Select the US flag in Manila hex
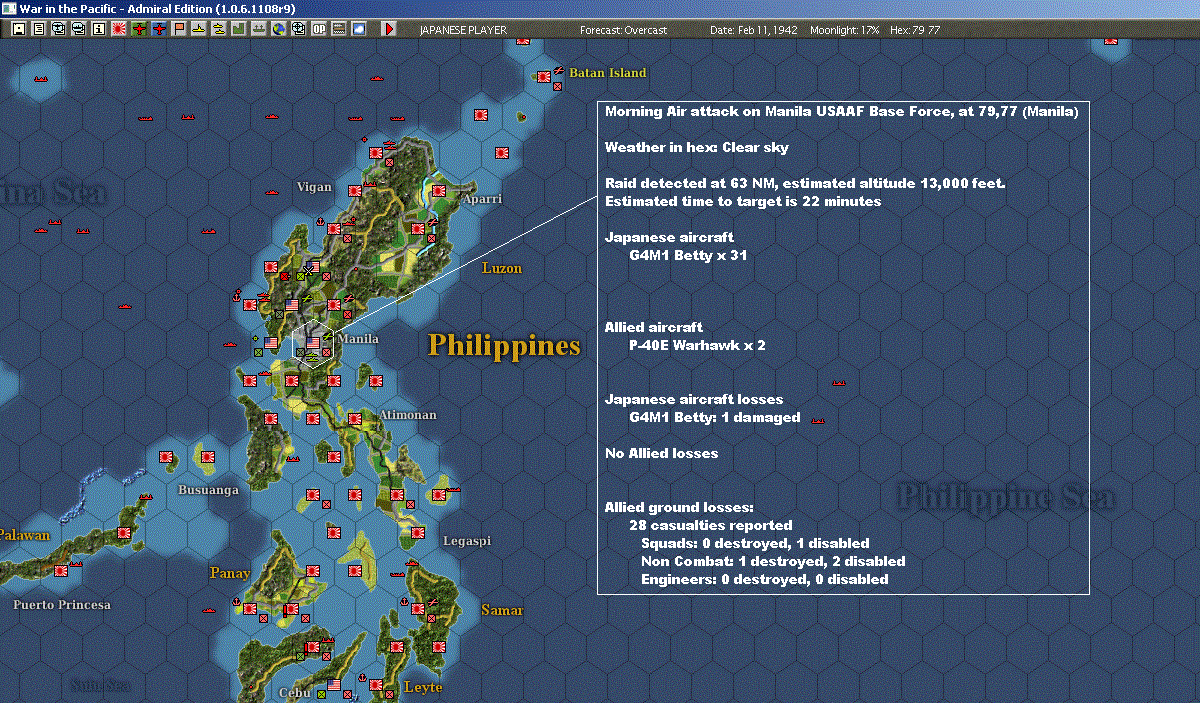The width and height of the screenshot is (1200, 703). 313,343
